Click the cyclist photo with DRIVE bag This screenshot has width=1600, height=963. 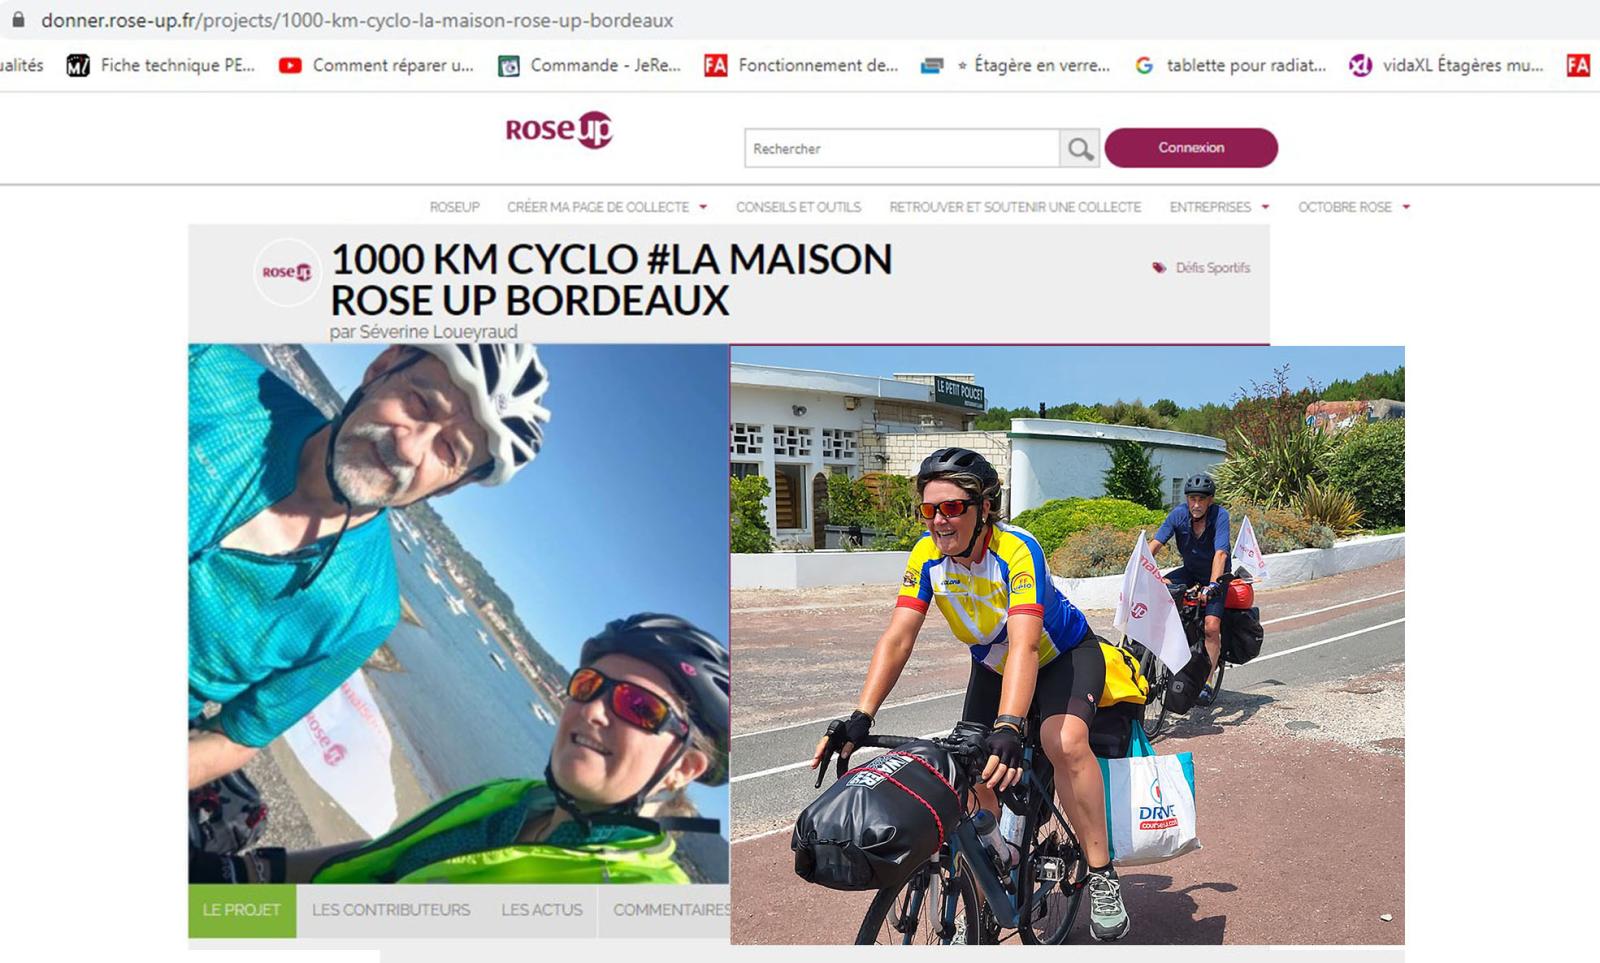pos(1067,645)
